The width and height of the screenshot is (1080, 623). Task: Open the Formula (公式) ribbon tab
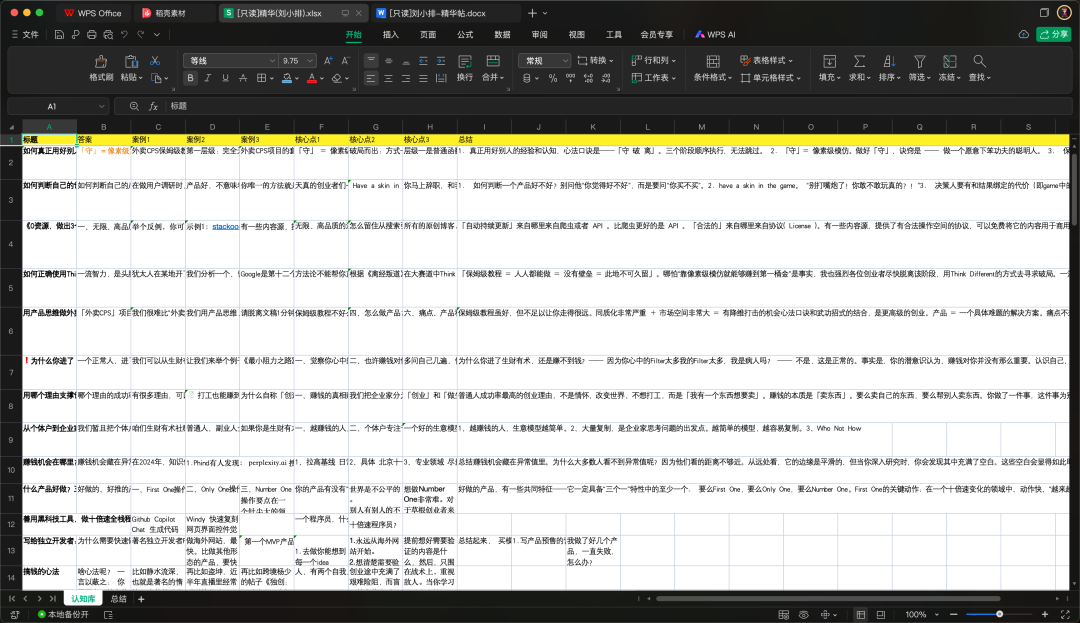point(466,34)
